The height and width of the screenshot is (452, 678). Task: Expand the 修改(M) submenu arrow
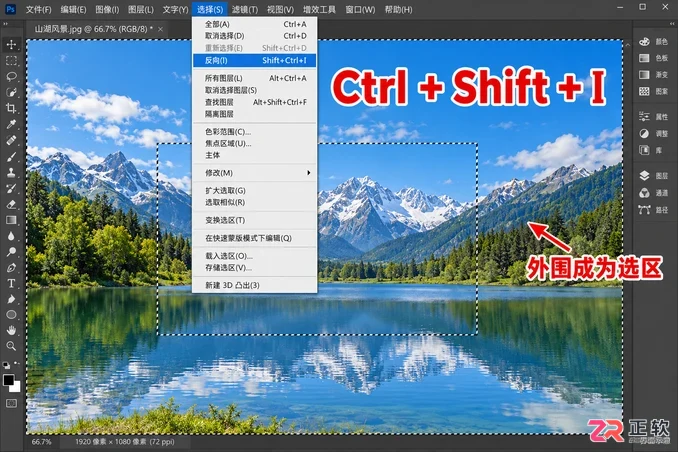click(308, 173)
